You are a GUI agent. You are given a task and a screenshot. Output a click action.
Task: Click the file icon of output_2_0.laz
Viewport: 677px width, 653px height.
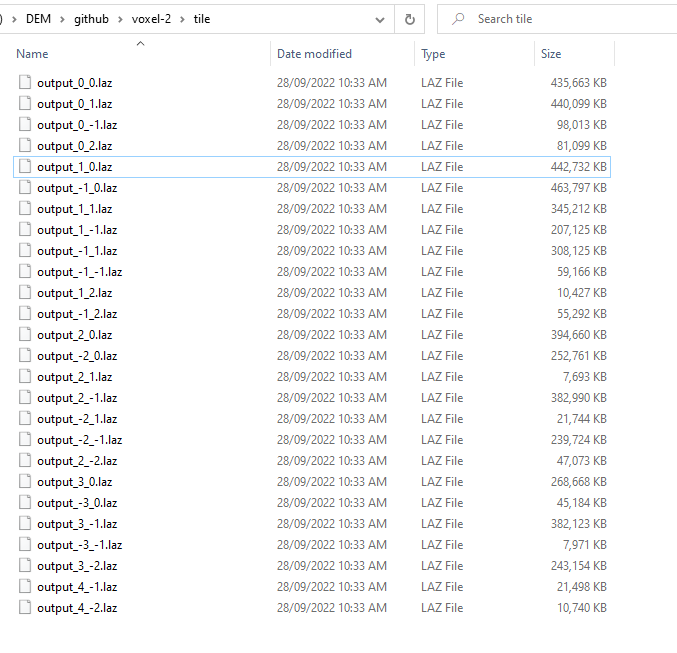[x=25, y=334]
